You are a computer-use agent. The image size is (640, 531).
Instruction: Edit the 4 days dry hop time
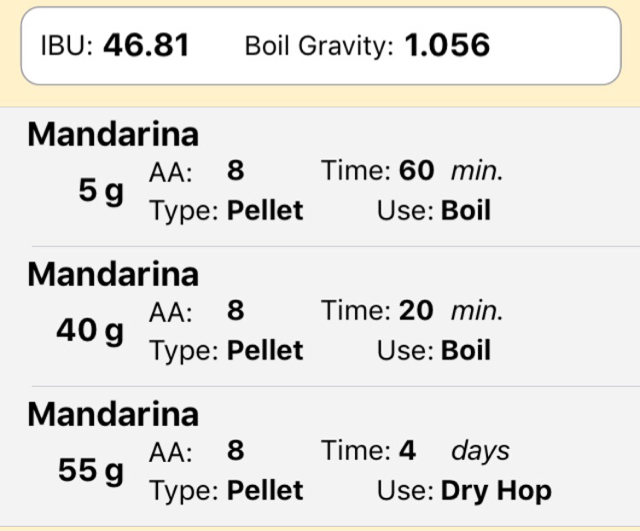(x=407, y=451)
